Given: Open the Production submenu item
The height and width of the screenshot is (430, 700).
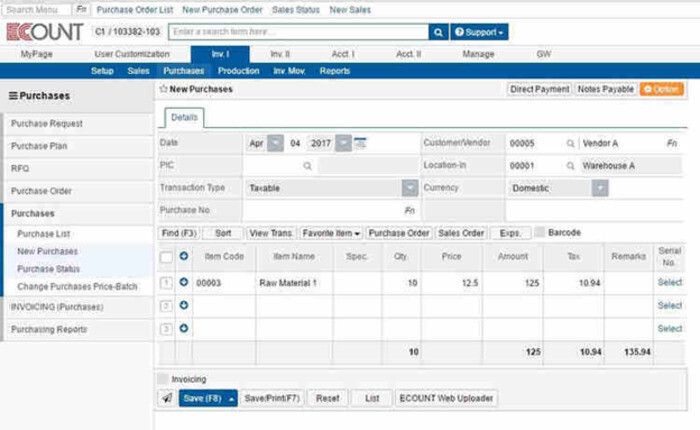Looking at the screenshot, I should pyautogui.click(x=238, y=71).
